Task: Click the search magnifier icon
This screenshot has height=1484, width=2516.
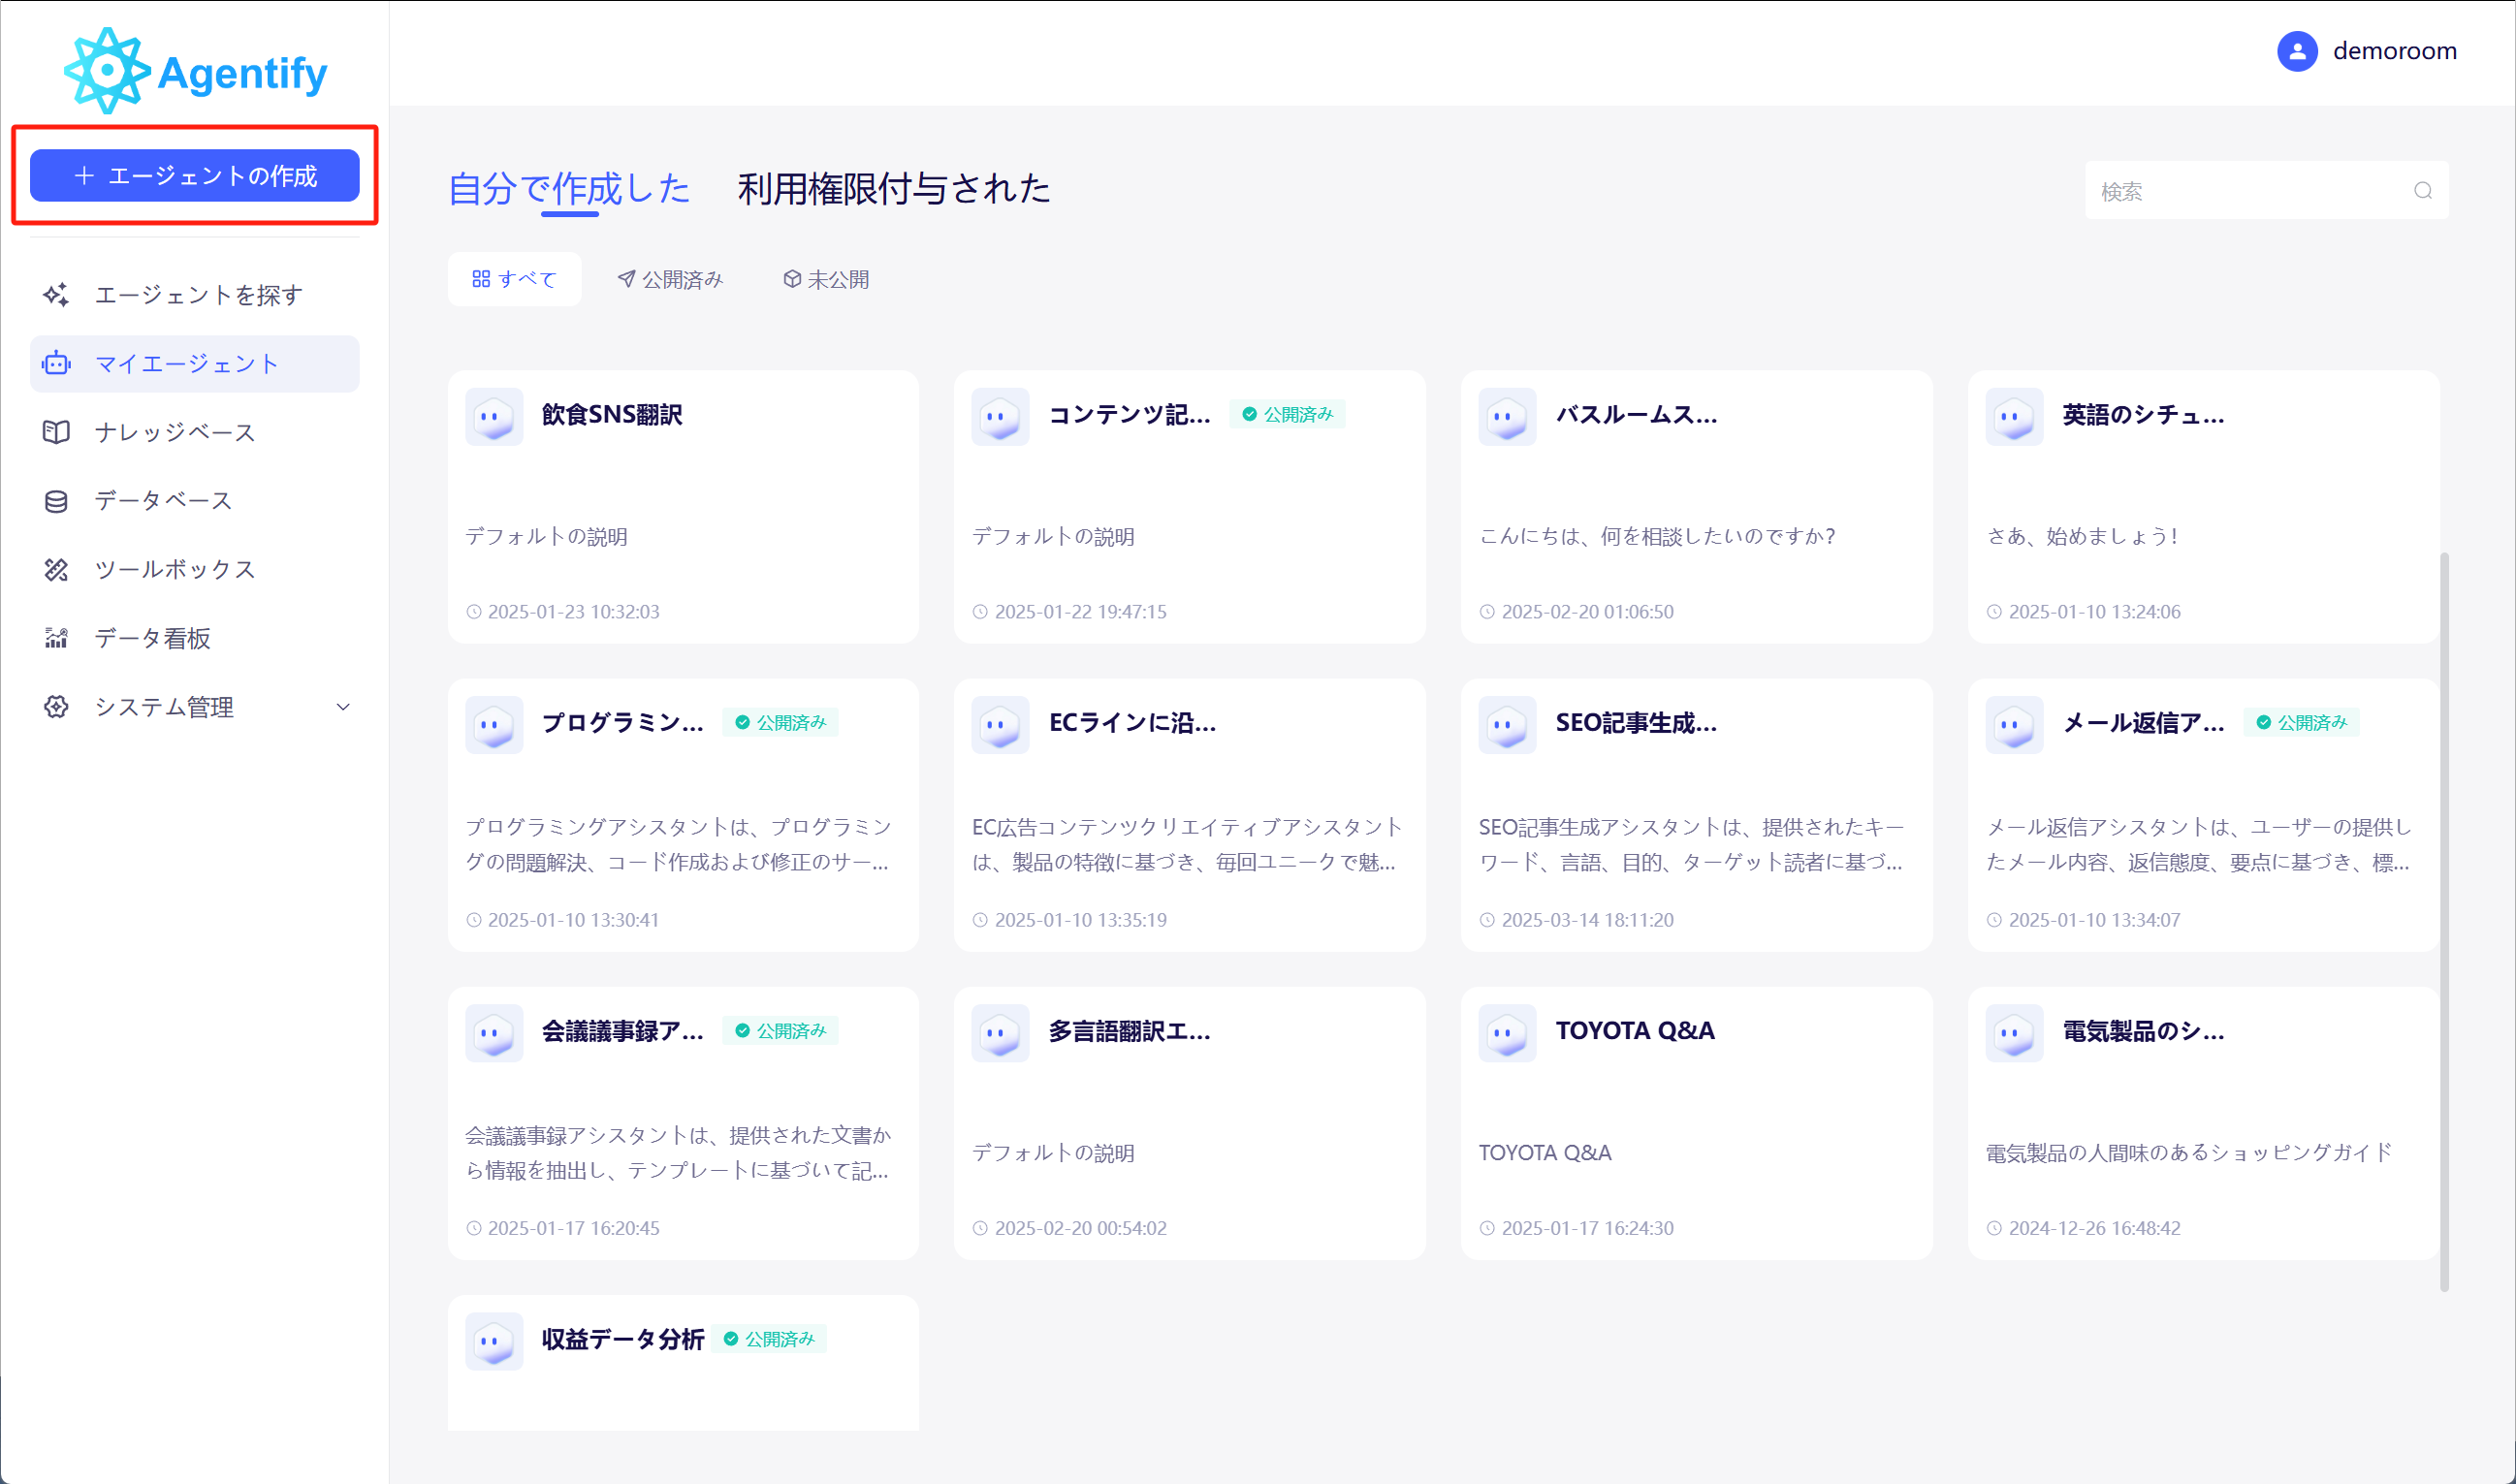Action: [2422, 191]
